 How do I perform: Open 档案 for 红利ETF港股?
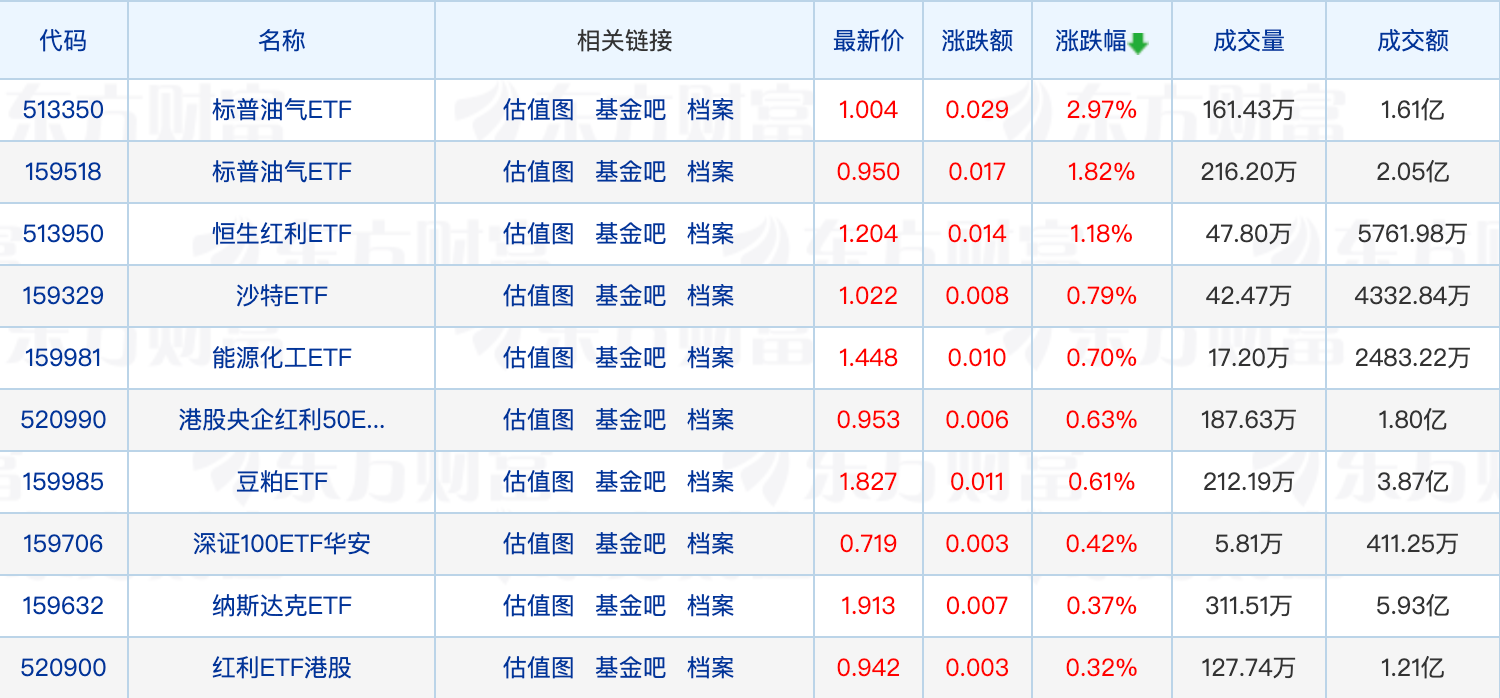point(710,668)
